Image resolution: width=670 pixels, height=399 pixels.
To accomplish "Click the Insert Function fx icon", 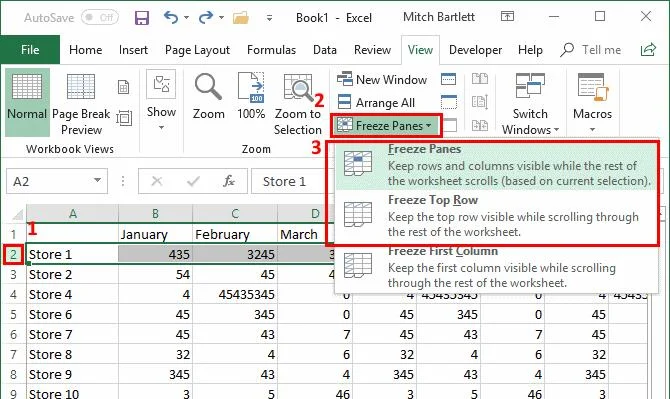I will (229, 181).
